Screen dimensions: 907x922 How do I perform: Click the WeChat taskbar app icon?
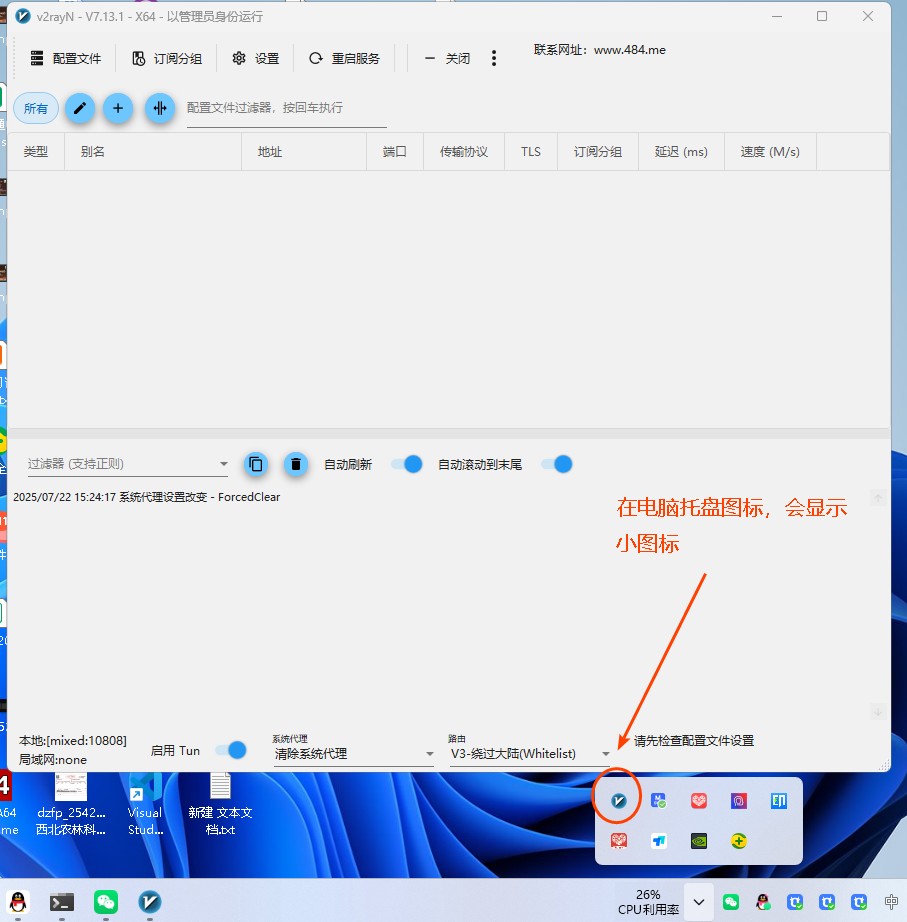pyautogui.click(x=106, y=902)
